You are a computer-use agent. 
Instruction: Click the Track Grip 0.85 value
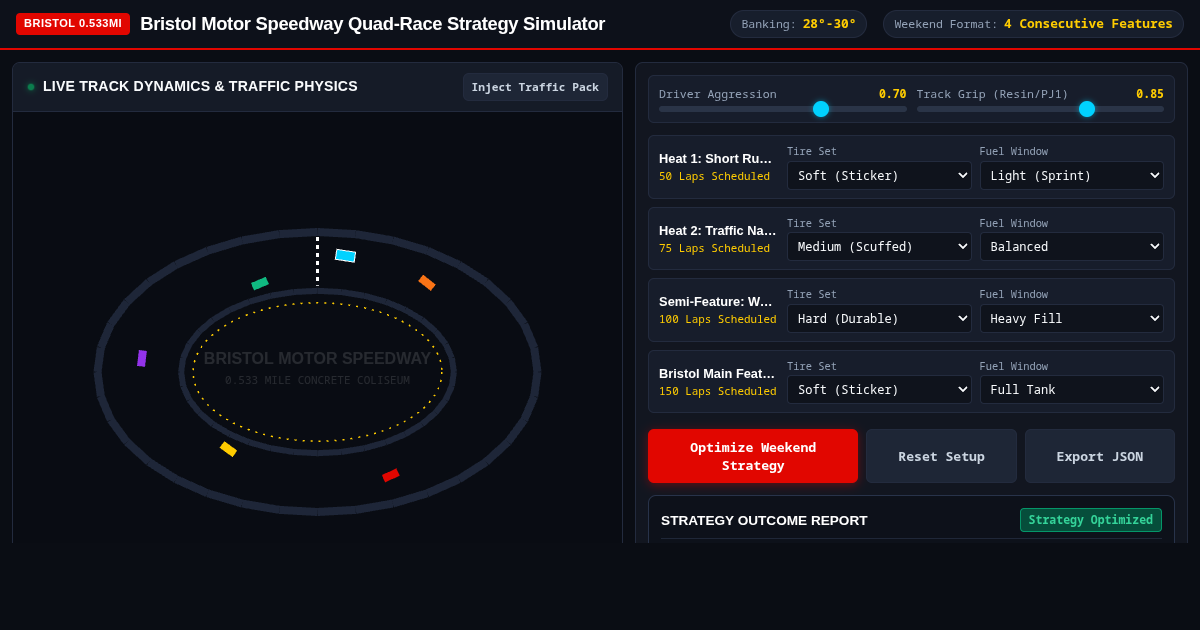1150,94
